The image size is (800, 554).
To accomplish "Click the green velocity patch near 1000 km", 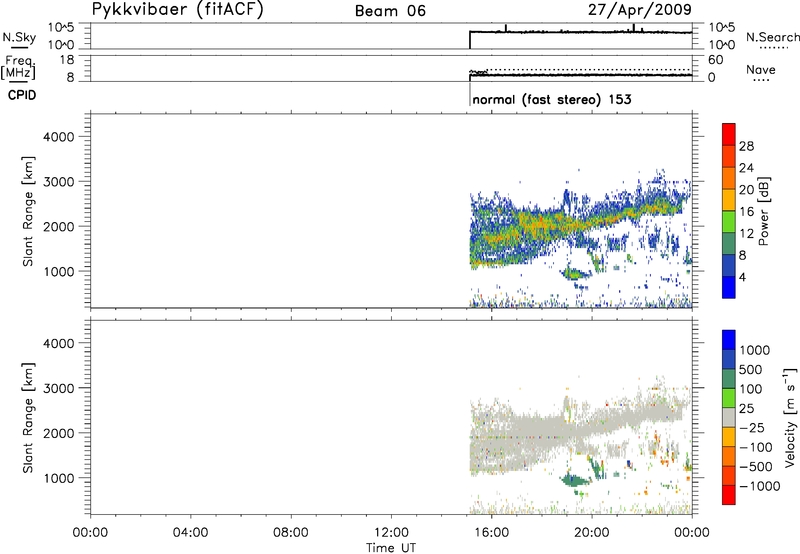I will click(x=575, y=480).
